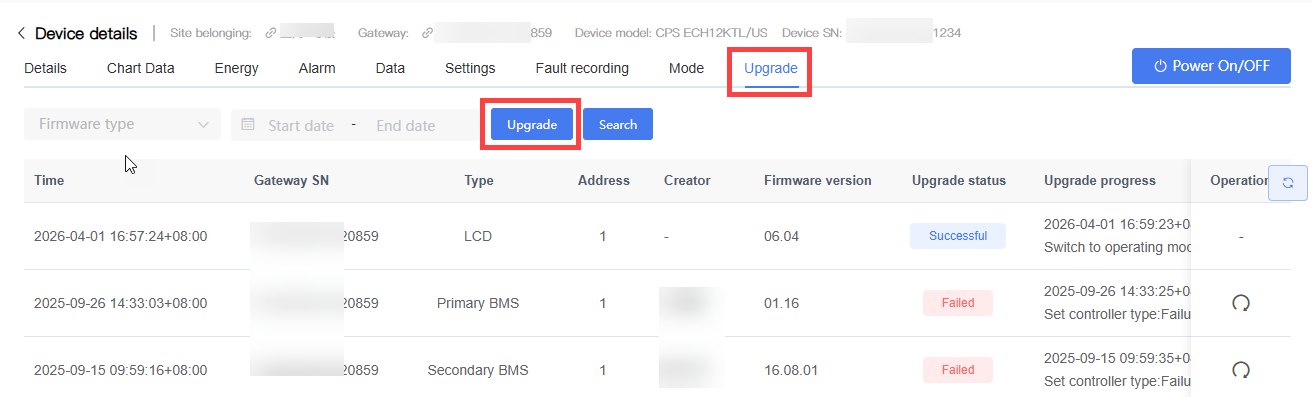Click the Gateway link icon
1312x397 pixels.
[427, 33]
